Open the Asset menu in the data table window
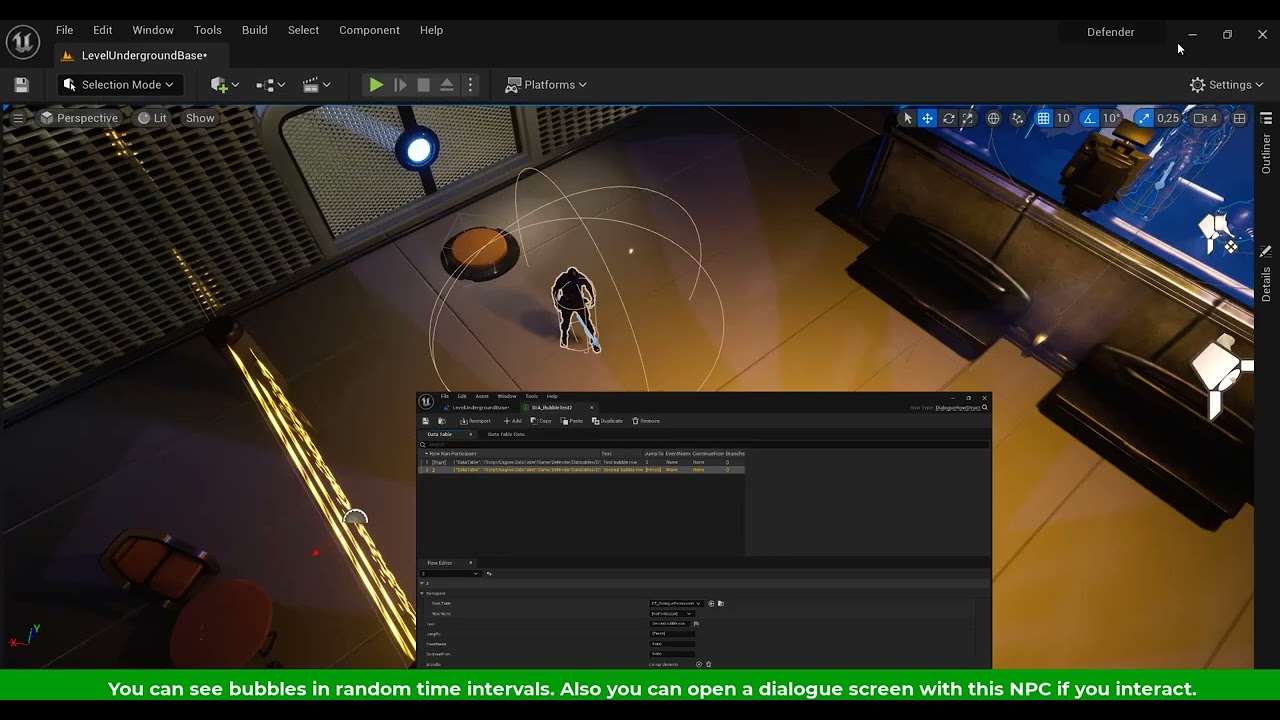1280x720 pixels. click(x=482, y=396)
